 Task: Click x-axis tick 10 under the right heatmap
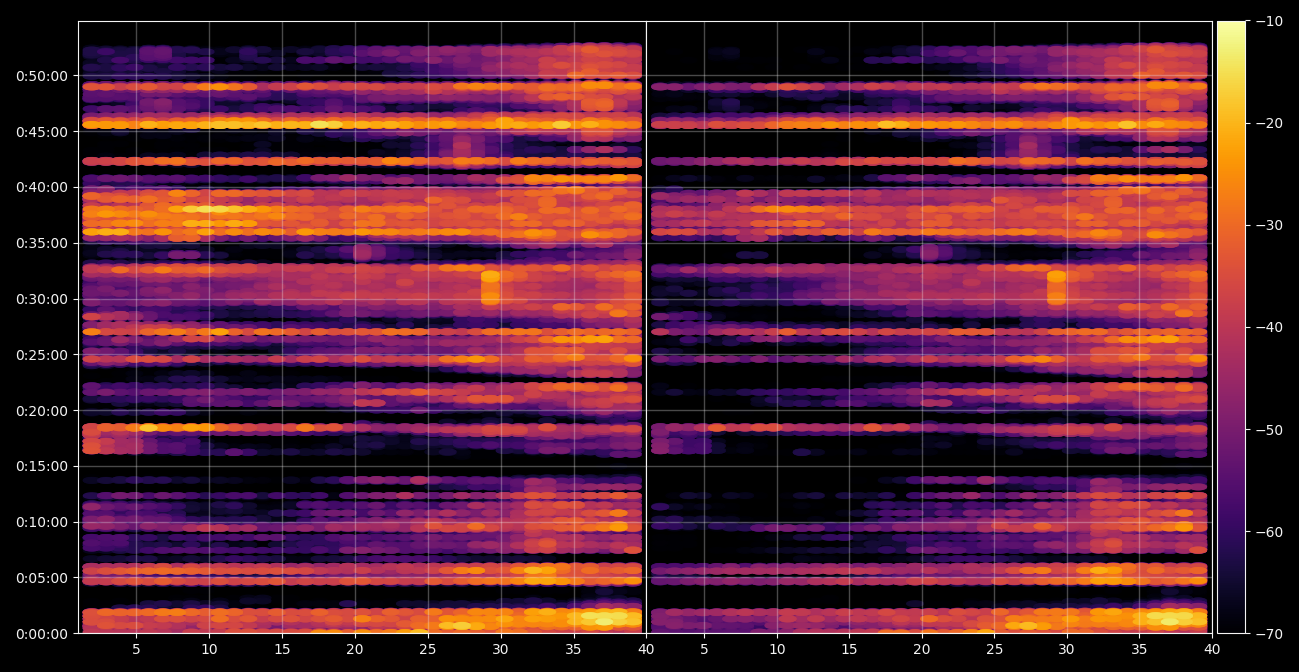point(777,649)
